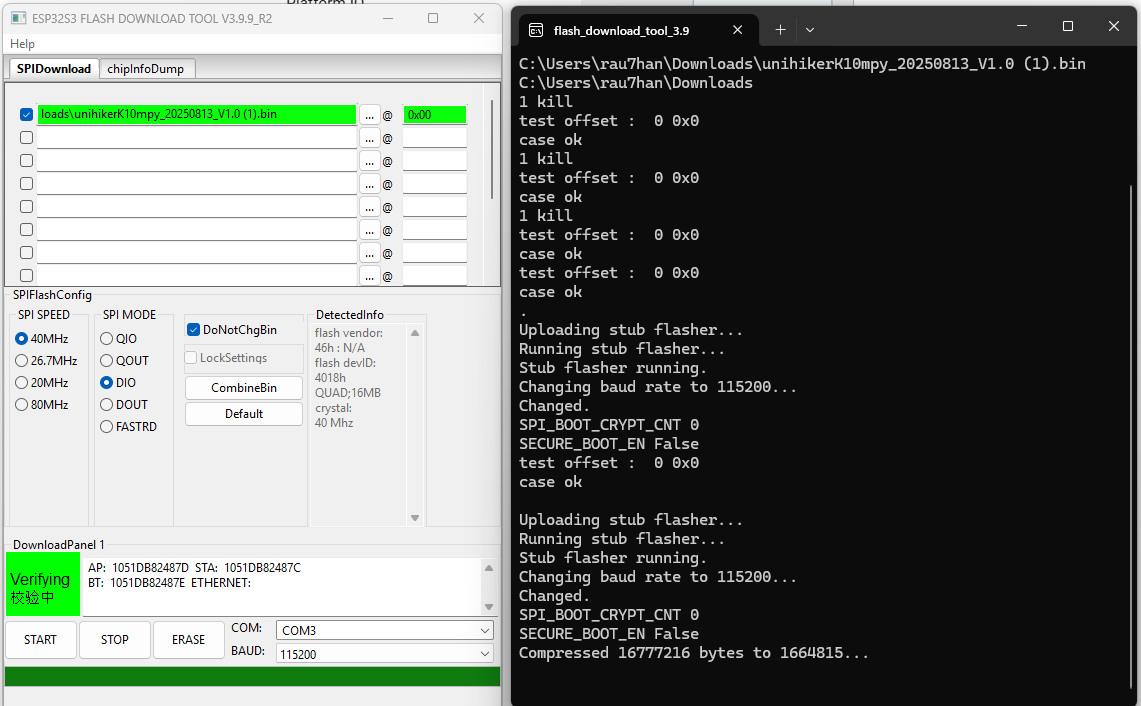The width and height of the screenshot is (1141, 706).
Task: Open the COM port dropdown
Action: click(x=385, y=631)
